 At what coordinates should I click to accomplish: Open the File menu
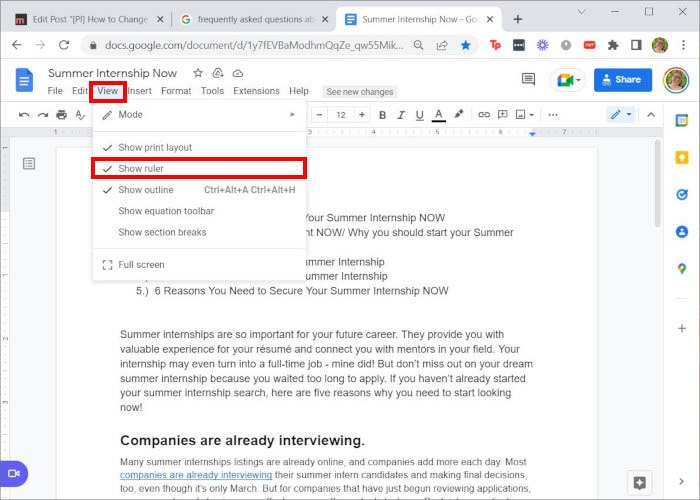[x=55, y=91]
